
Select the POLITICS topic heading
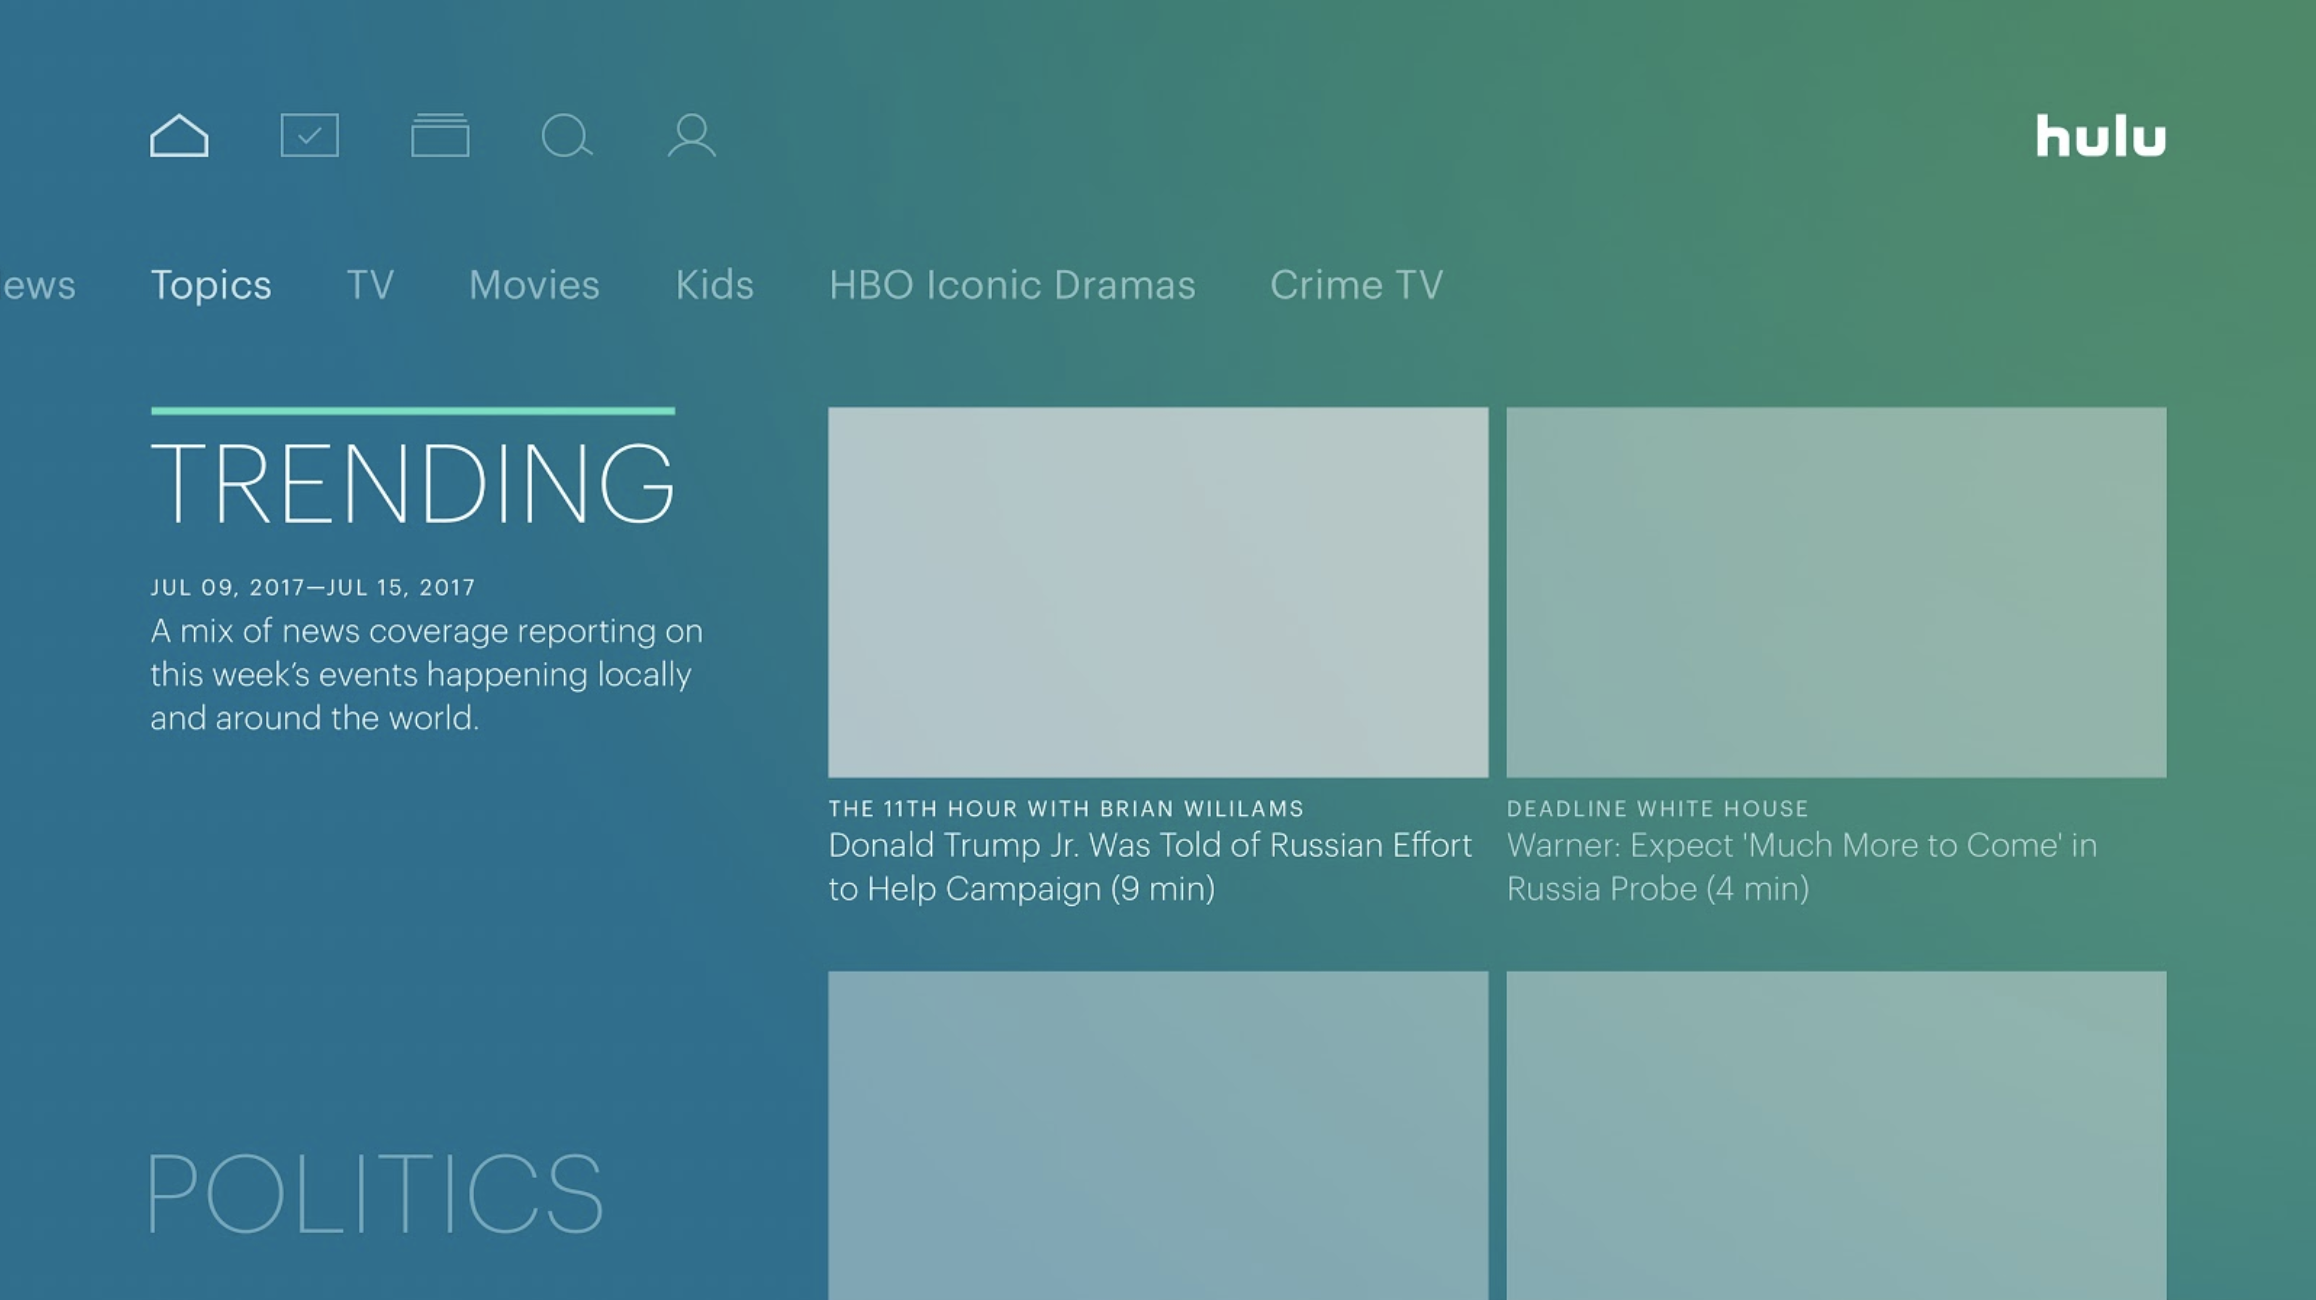376,1194
